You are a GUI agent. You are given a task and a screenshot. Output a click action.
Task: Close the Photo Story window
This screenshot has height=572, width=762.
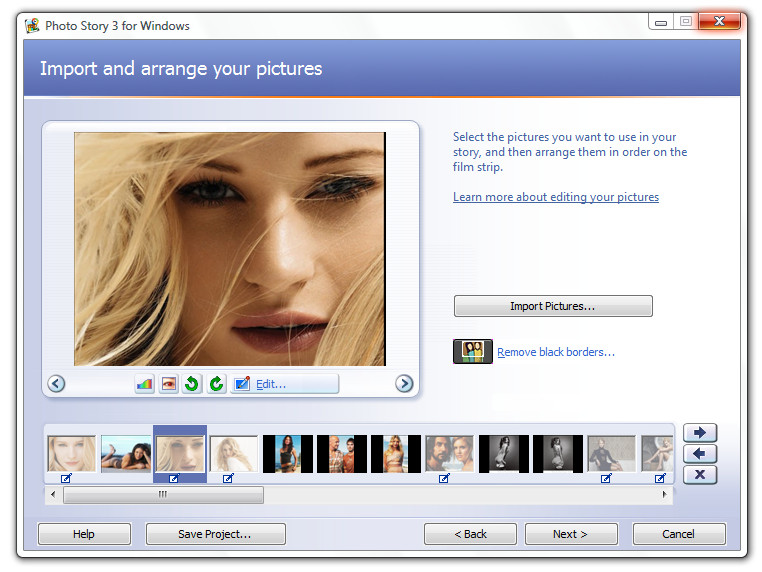pos(720,21)
